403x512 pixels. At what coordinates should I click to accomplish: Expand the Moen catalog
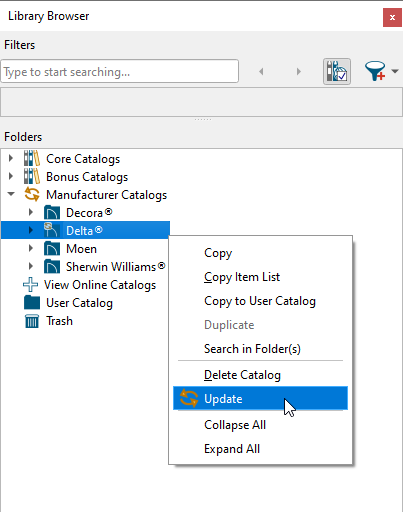31,248
